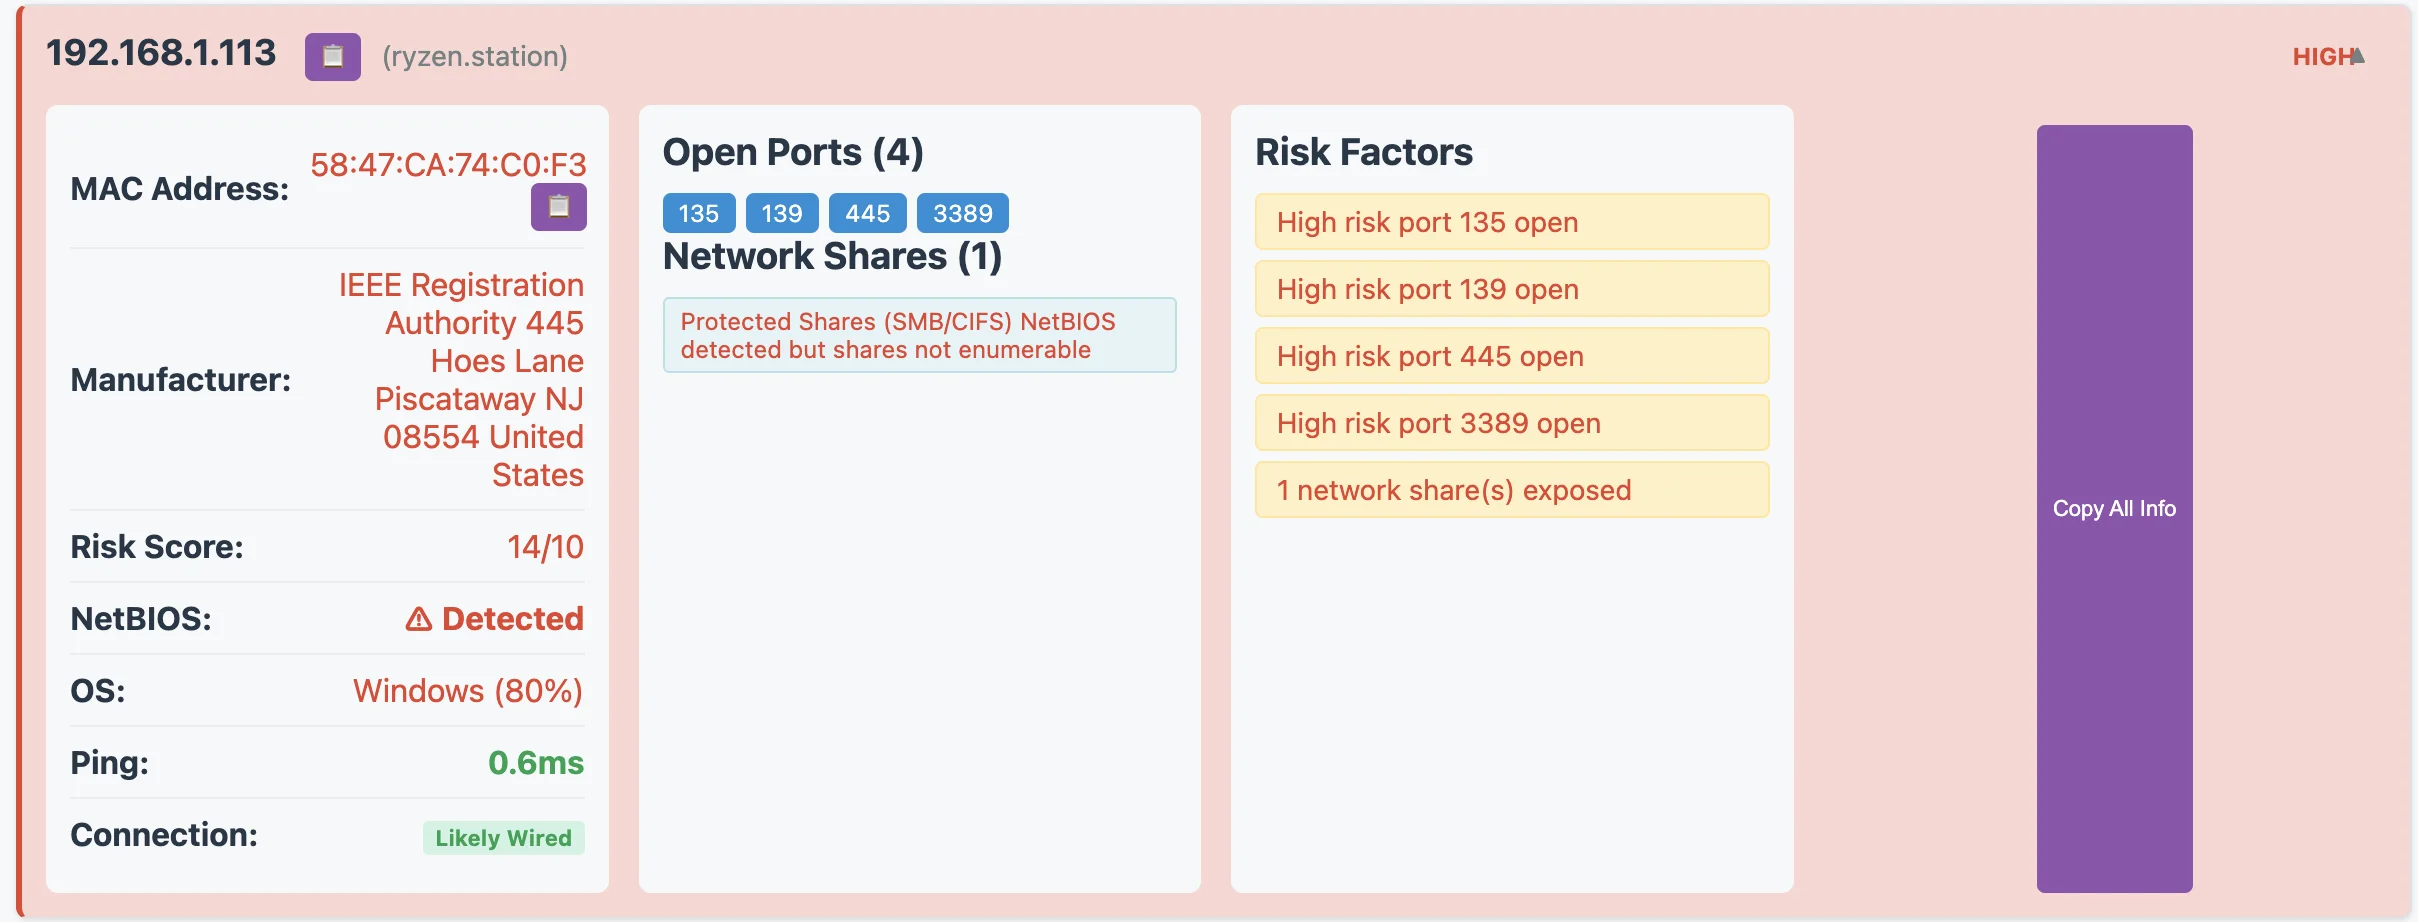The height and width of the screenshot is (922, 2418).
Task: Click the MAC address 58:47:CA:74:C0:F3 text
Action: pyautogui.click(x=448, y=164)
